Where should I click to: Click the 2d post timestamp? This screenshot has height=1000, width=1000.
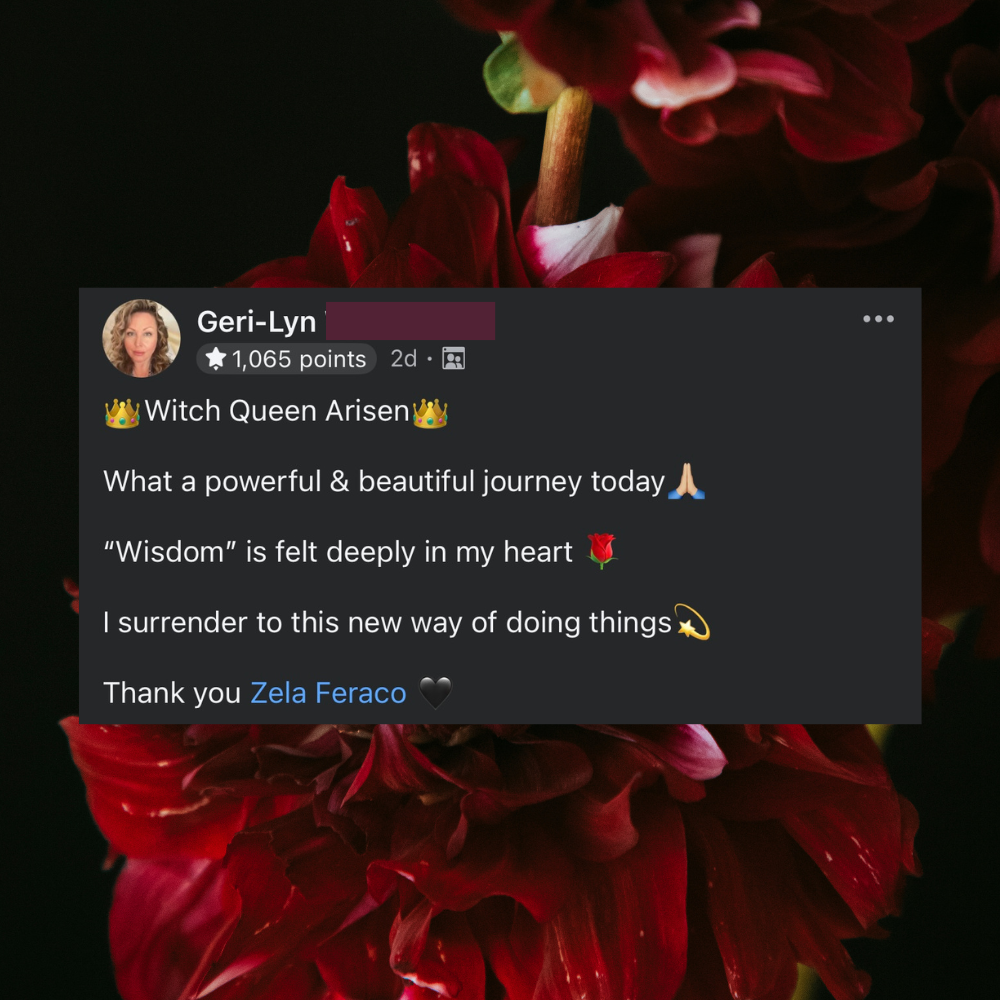pyautogui.click(x=403, y=358)
